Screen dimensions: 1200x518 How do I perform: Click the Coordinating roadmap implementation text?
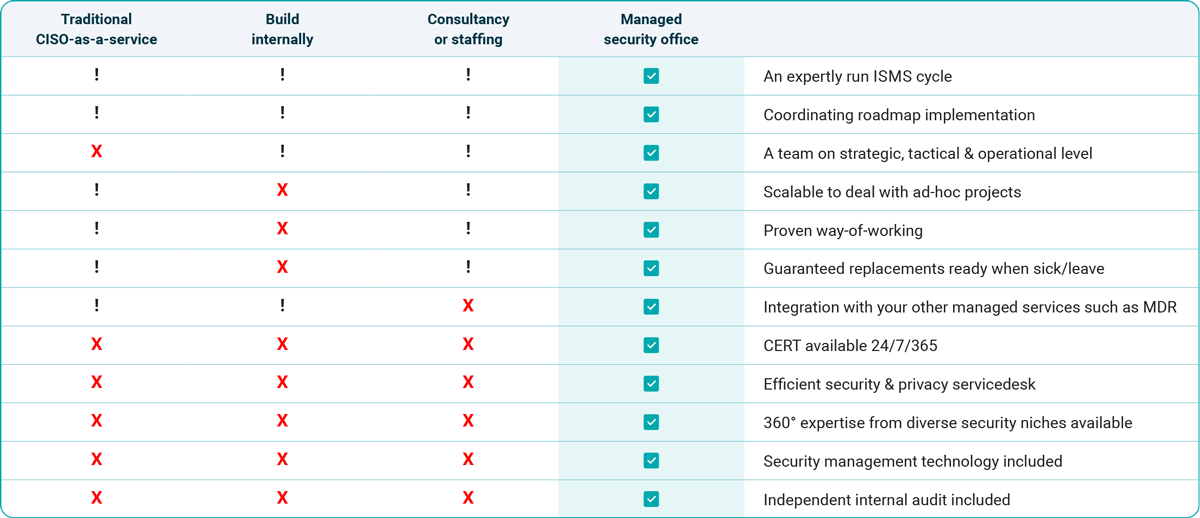tap(898, 115)
